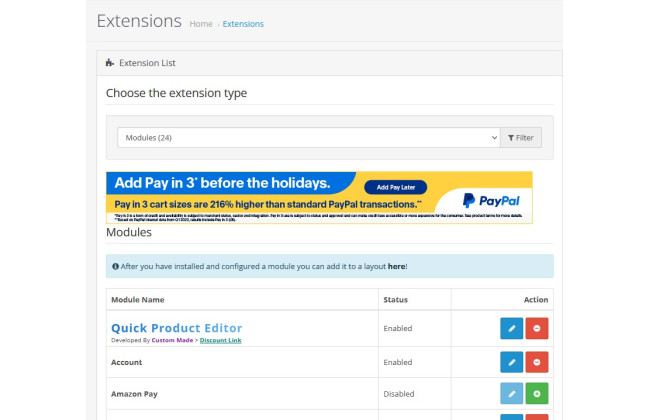Screen dimensions: 650x420
Task: Click the Disabled status of Amazon Pay
Action: [x=399, y=394]
